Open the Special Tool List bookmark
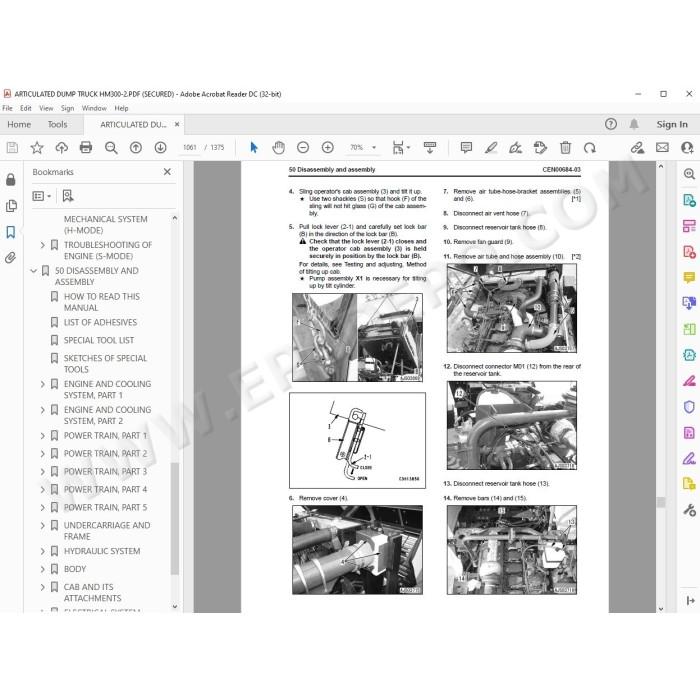 coord(99,341)
